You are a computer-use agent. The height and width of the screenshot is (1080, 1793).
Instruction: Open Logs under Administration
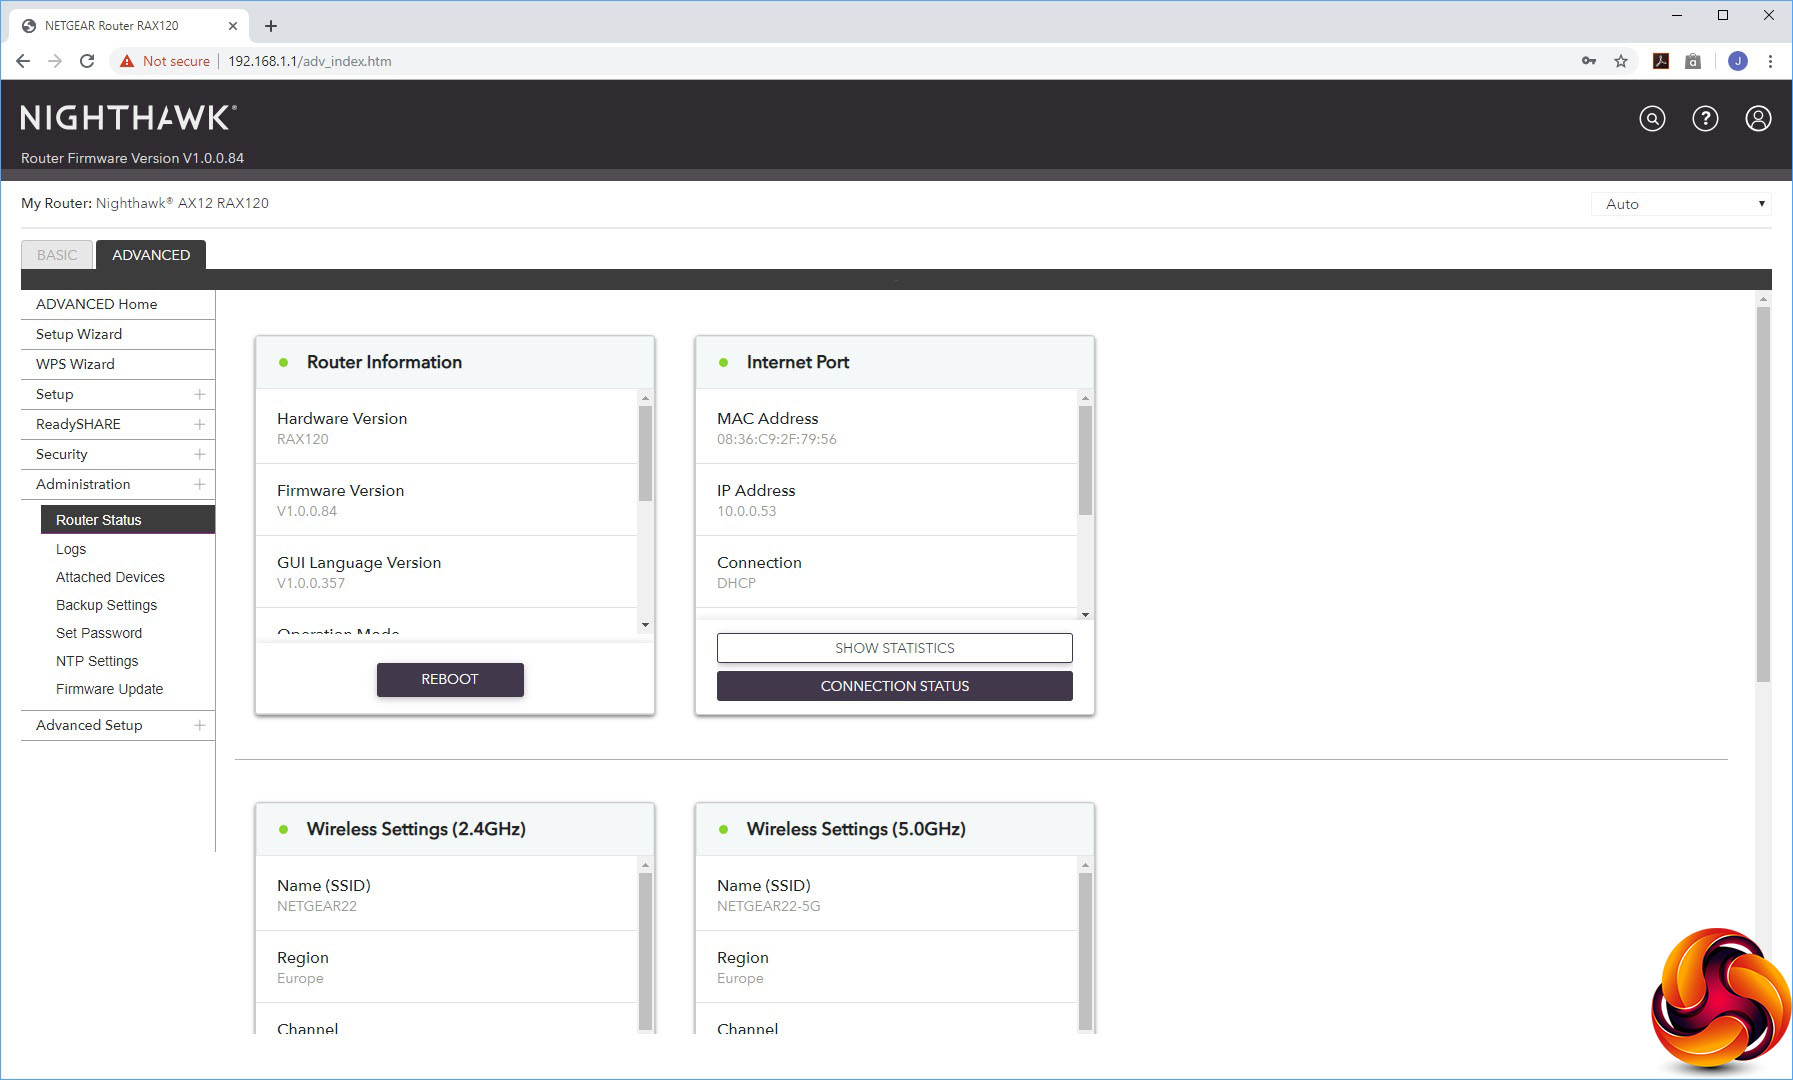[71, 549]
